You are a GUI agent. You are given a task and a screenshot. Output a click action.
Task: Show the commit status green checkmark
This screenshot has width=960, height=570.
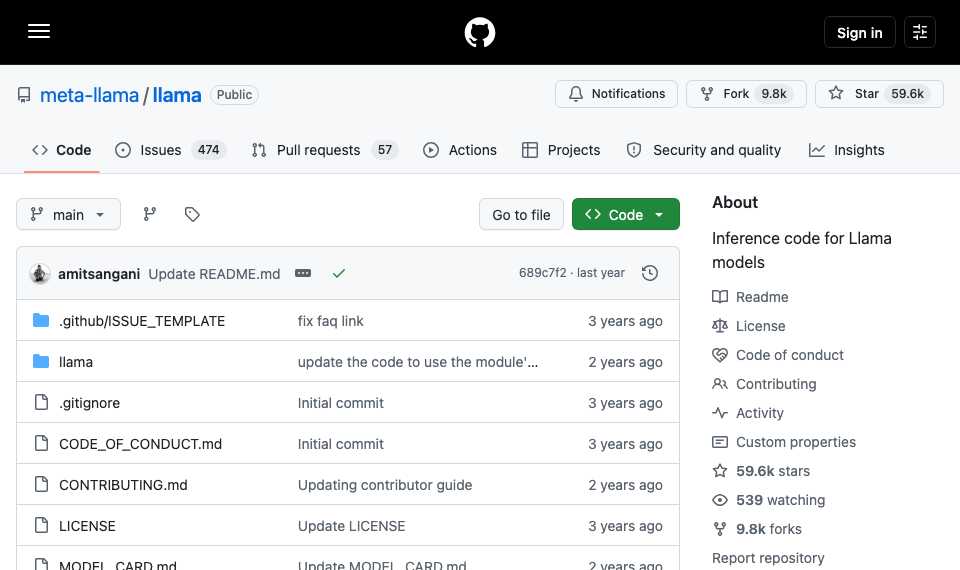pos(339,273)
